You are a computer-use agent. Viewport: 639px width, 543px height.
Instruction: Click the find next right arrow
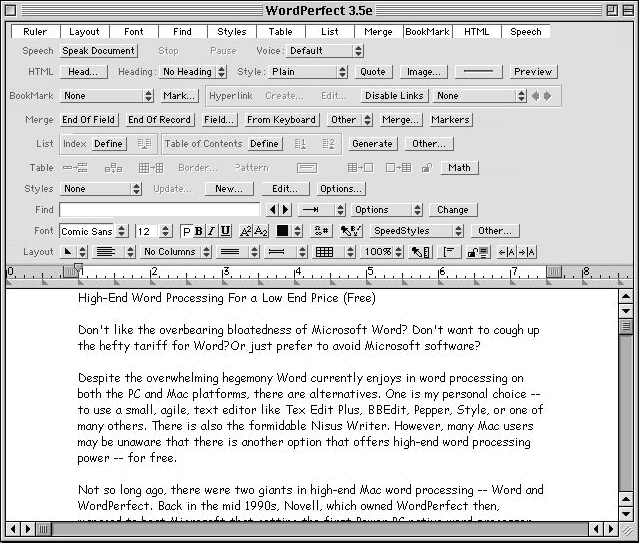coord(285,210)
